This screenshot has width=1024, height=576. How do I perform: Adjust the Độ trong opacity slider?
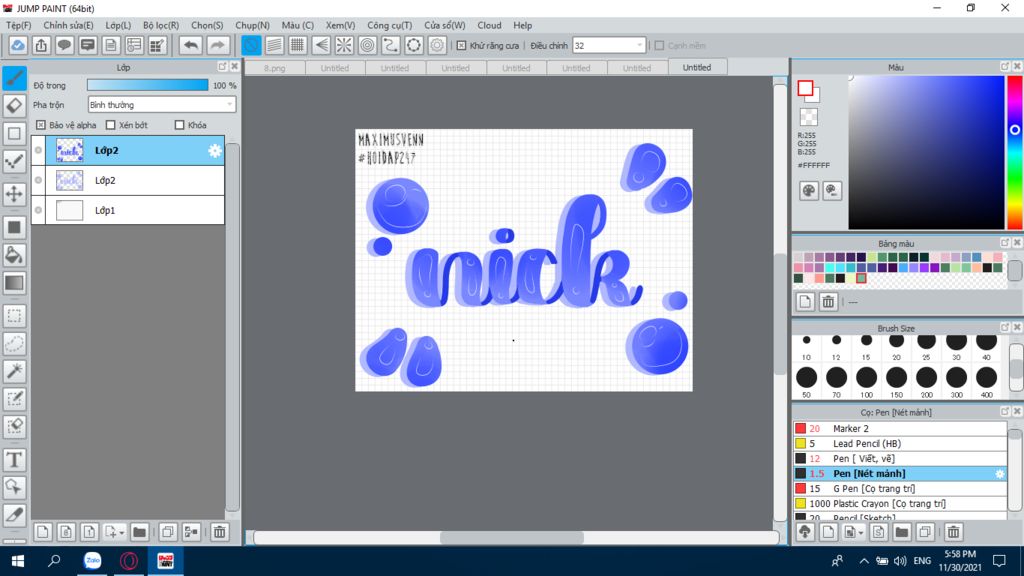[148, 85]
